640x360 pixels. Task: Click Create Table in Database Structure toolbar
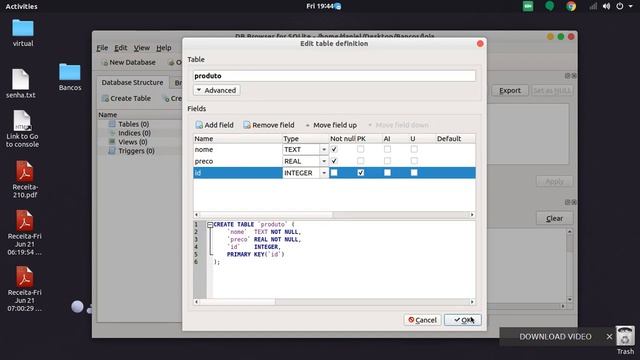tap(126, 98)
